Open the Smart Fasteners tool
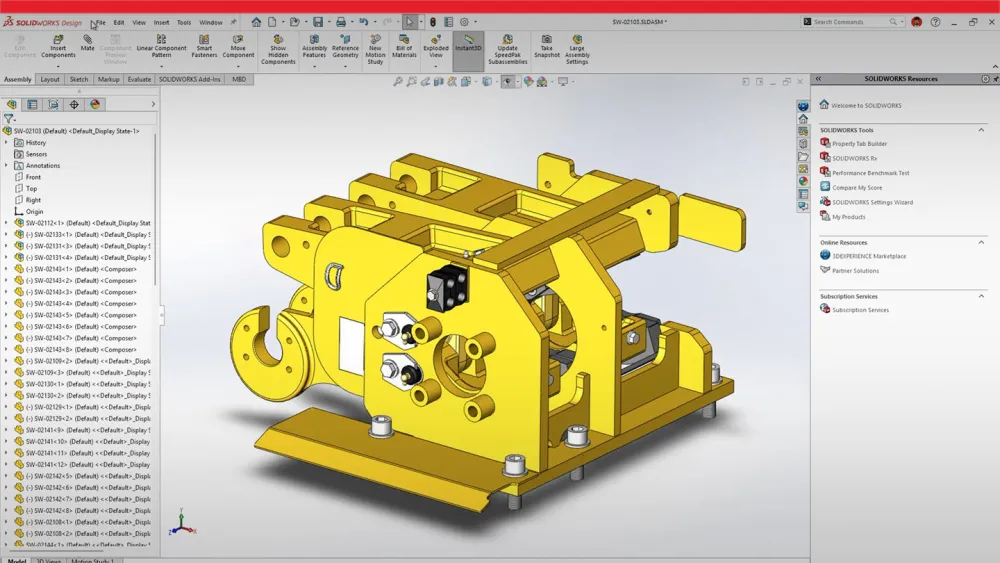 tap(204, 46)
